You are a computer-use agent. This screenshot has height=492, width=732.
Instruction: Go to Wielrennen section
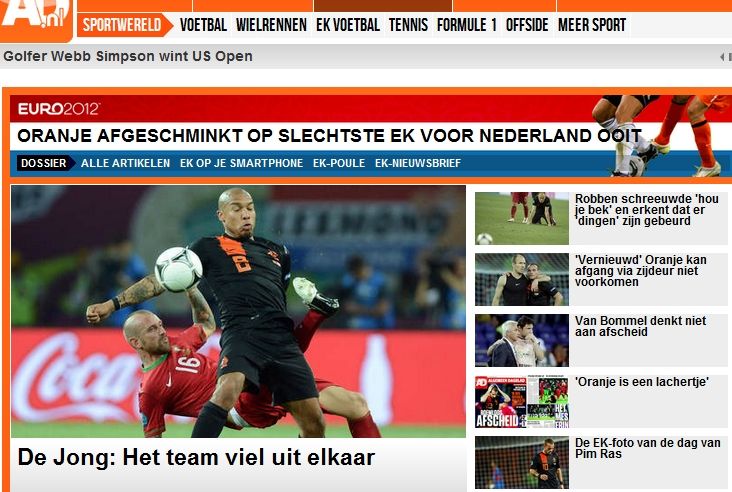pyautogui.click(x=271, y=25)
